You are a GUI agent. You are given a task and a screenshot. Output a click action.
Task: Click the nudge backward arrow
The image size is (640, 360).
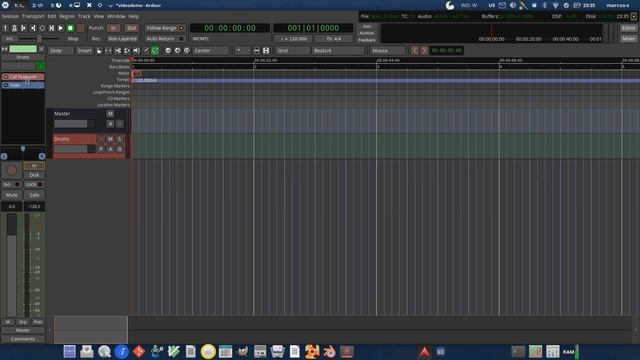[x=415, y=51]
